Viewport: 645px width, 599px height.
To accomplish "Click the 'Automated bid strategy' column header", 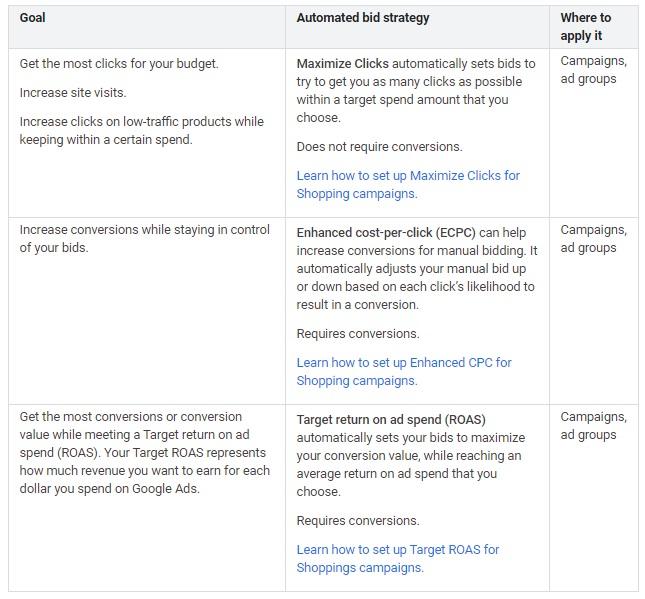I will tap(362, 17).
